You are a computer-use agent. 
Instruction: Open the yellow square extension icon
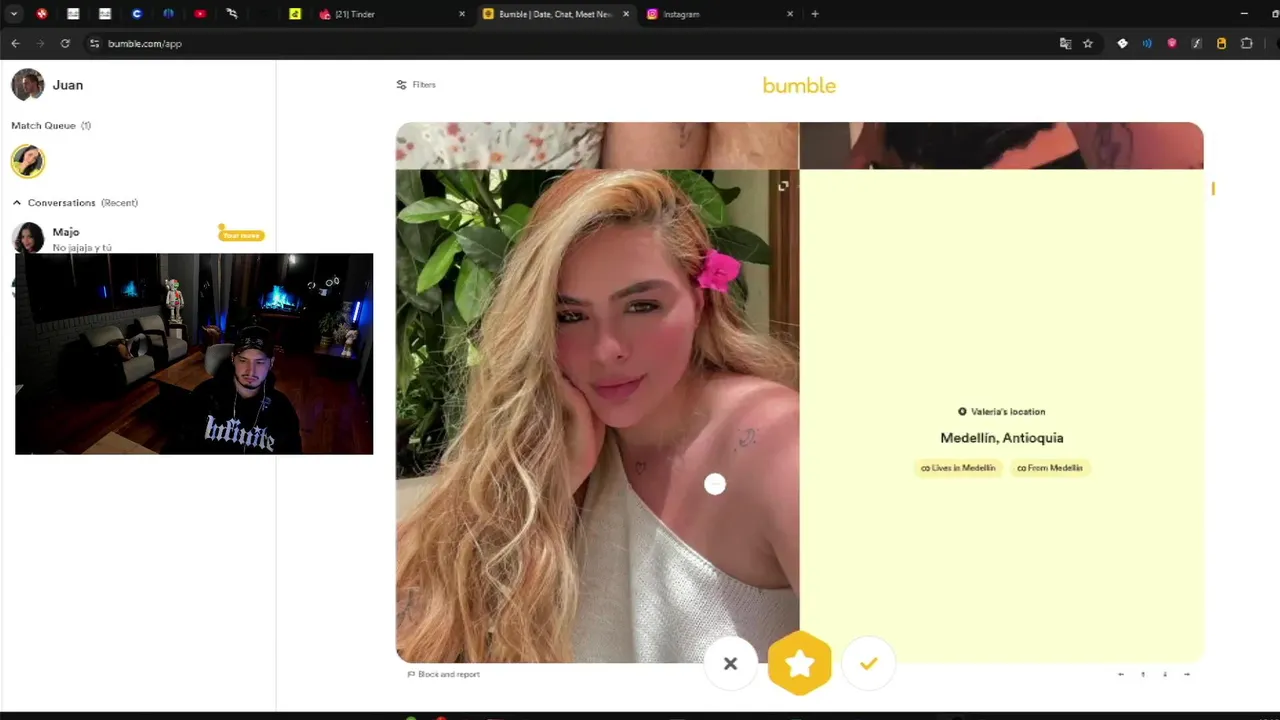1221,43
